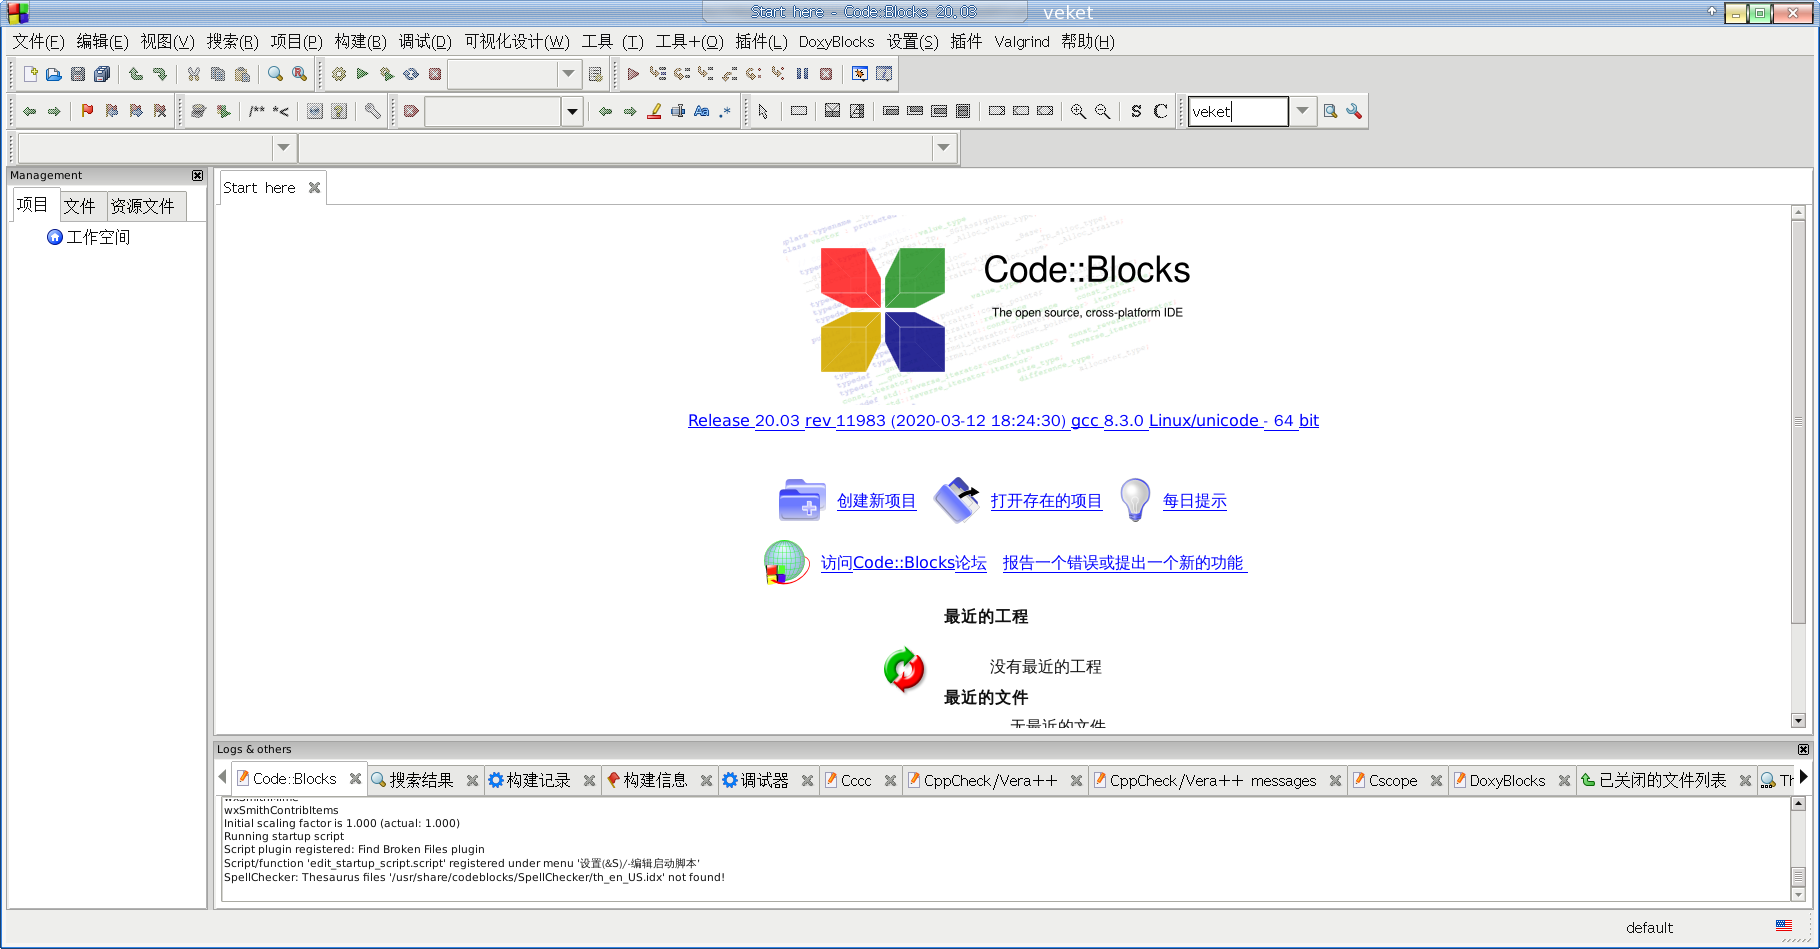Click the 创建新项目 link
1820x949 pixels.
point(876,501)
